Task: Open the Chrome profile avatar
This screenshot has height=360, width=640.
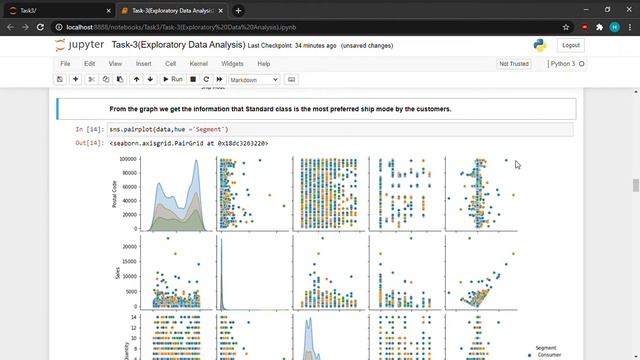Action: (x=615, y=27)
